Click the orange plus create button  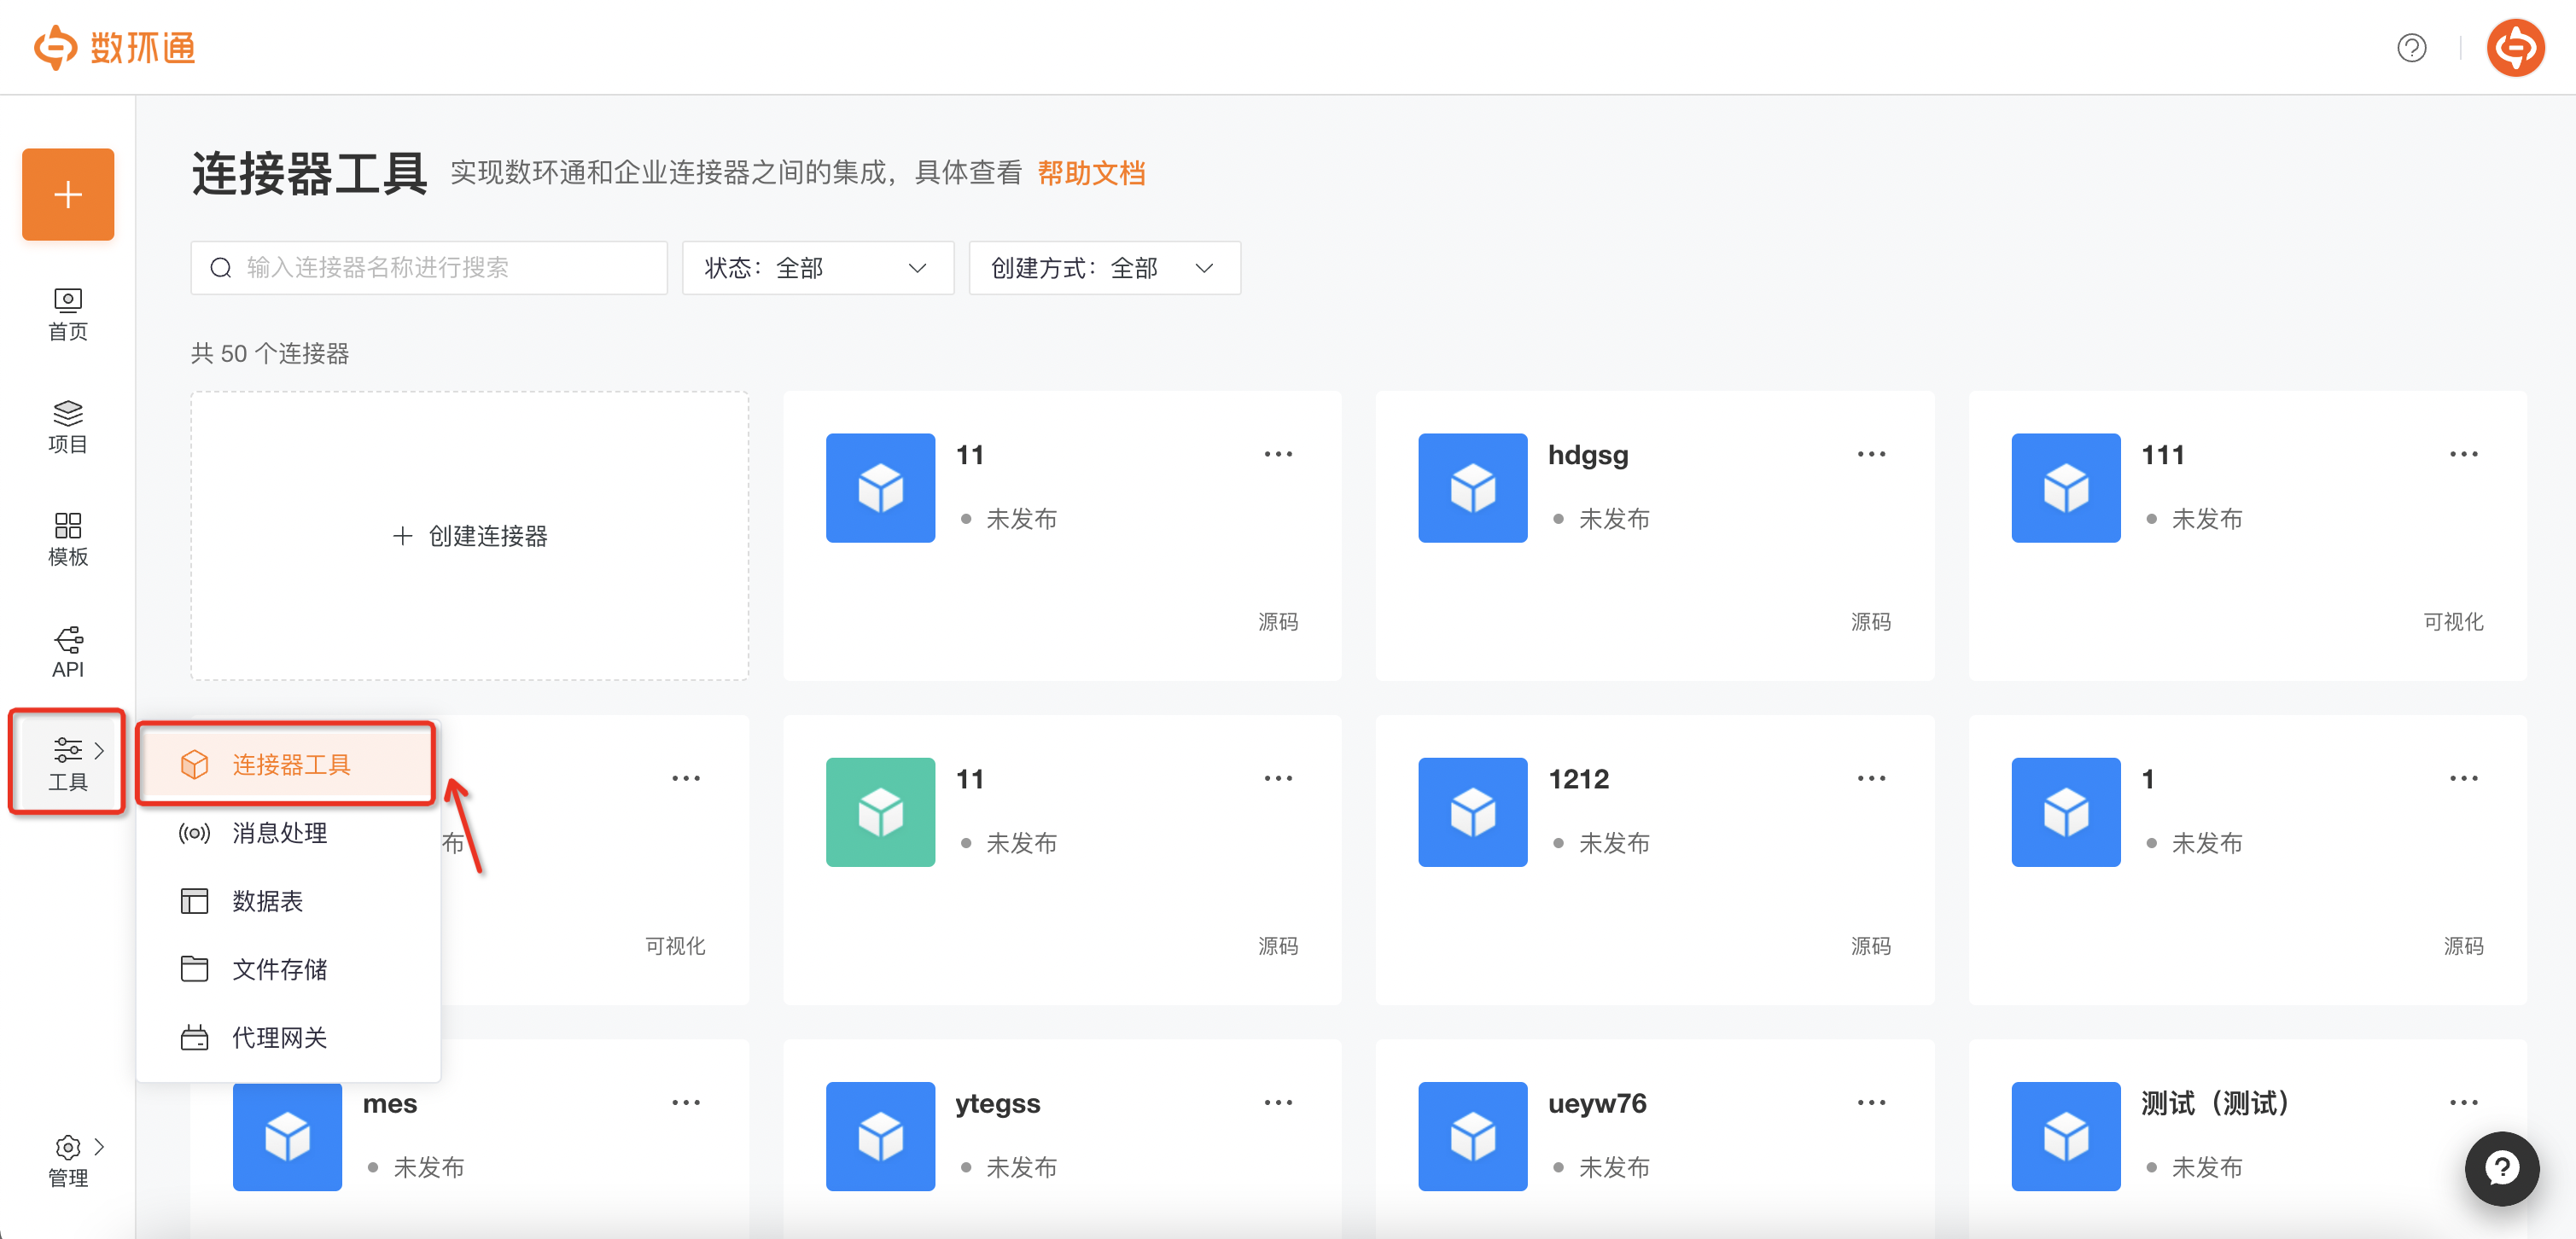pos(68,194)
